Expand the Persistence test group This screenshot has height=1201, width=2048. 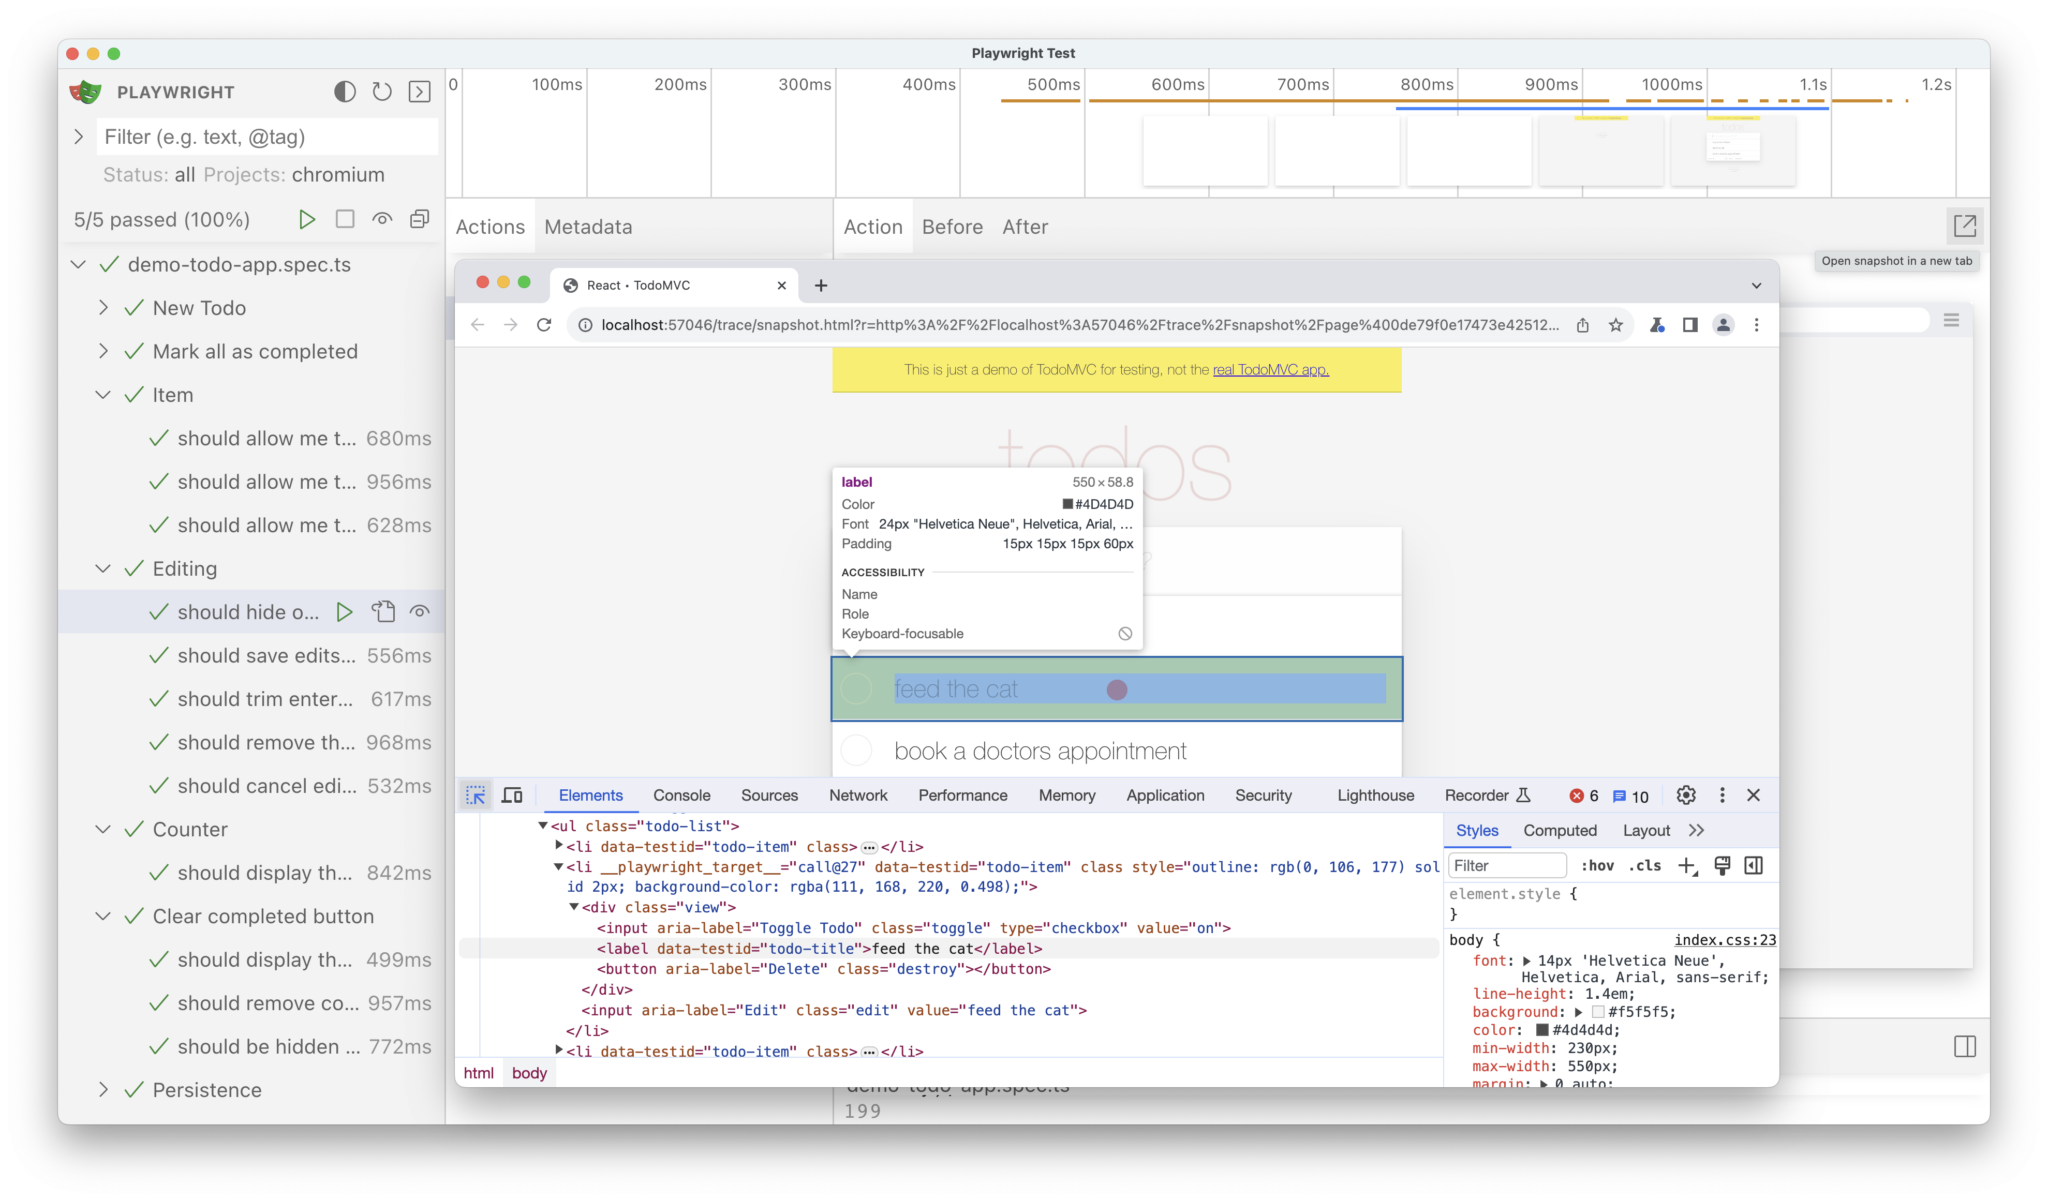click(x=103, y=1090)
